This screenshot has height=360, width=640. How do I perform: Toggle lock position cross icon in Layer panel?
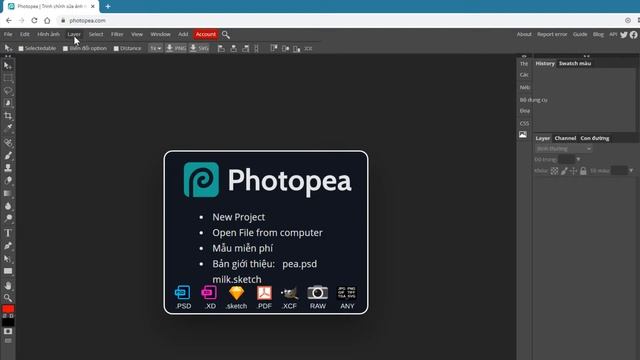pyautogui.click(x=573, y=171)
